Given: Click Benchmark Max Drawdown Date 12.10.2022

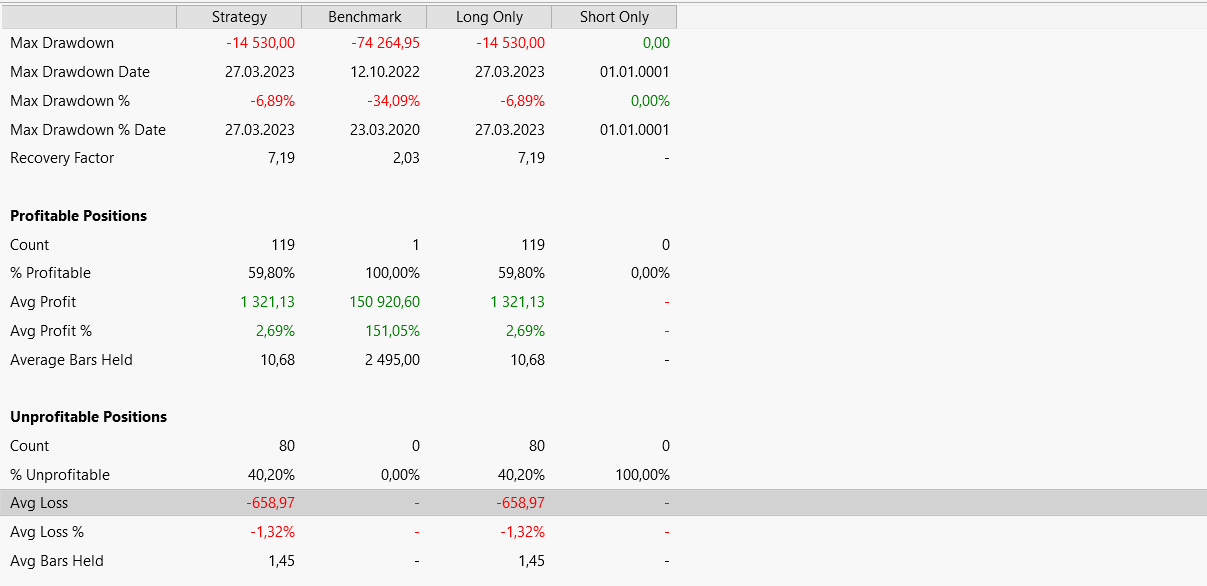Looking at the screenshot, I should (385, 72).
